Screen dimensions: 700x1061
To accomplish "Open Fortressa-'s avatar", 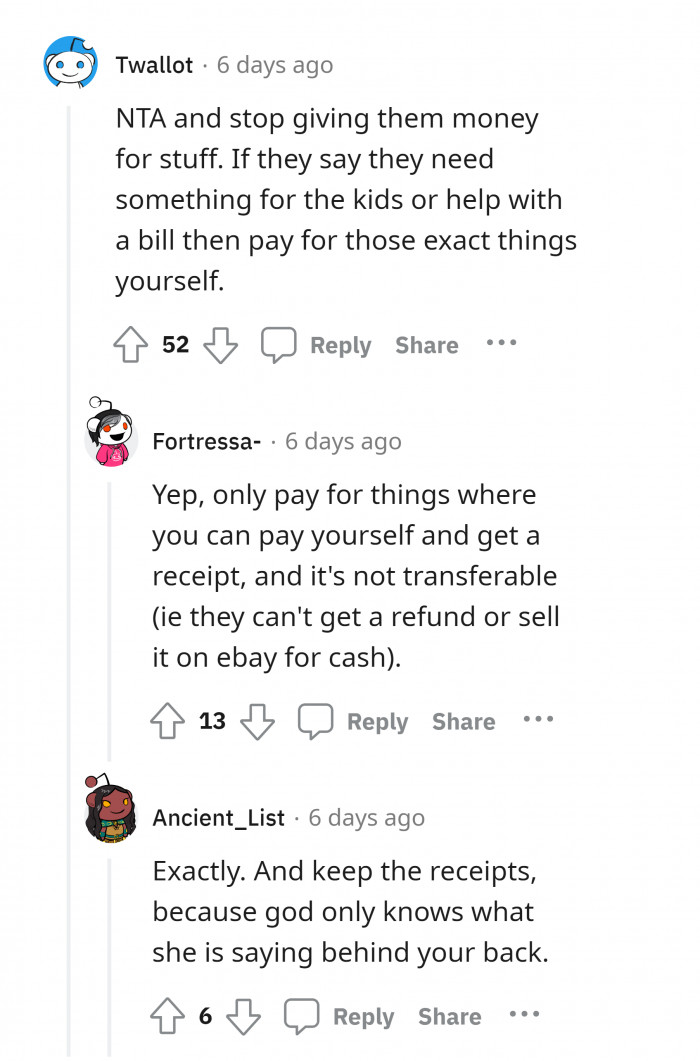I will [110, 430].
